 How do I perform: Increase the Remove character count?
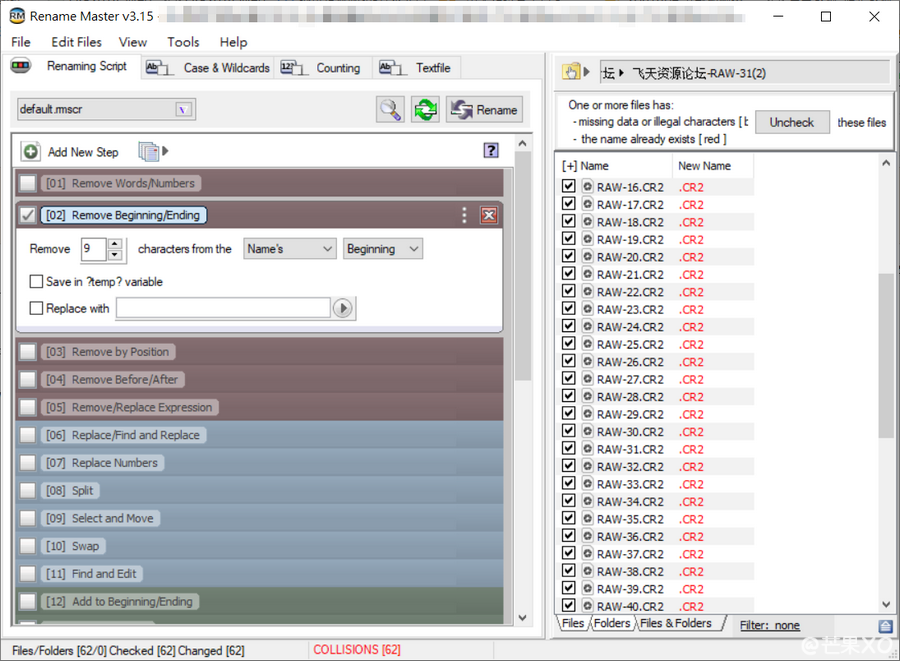coord(115,243)
